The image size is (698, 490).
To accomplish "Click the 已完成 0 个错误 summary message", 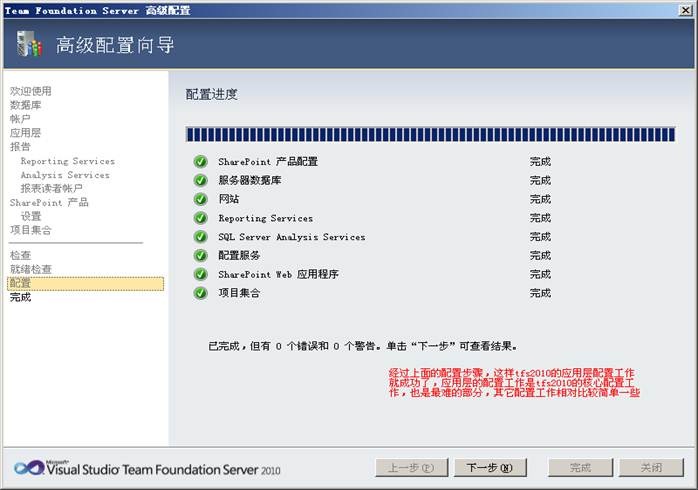I will pos(363,346).
